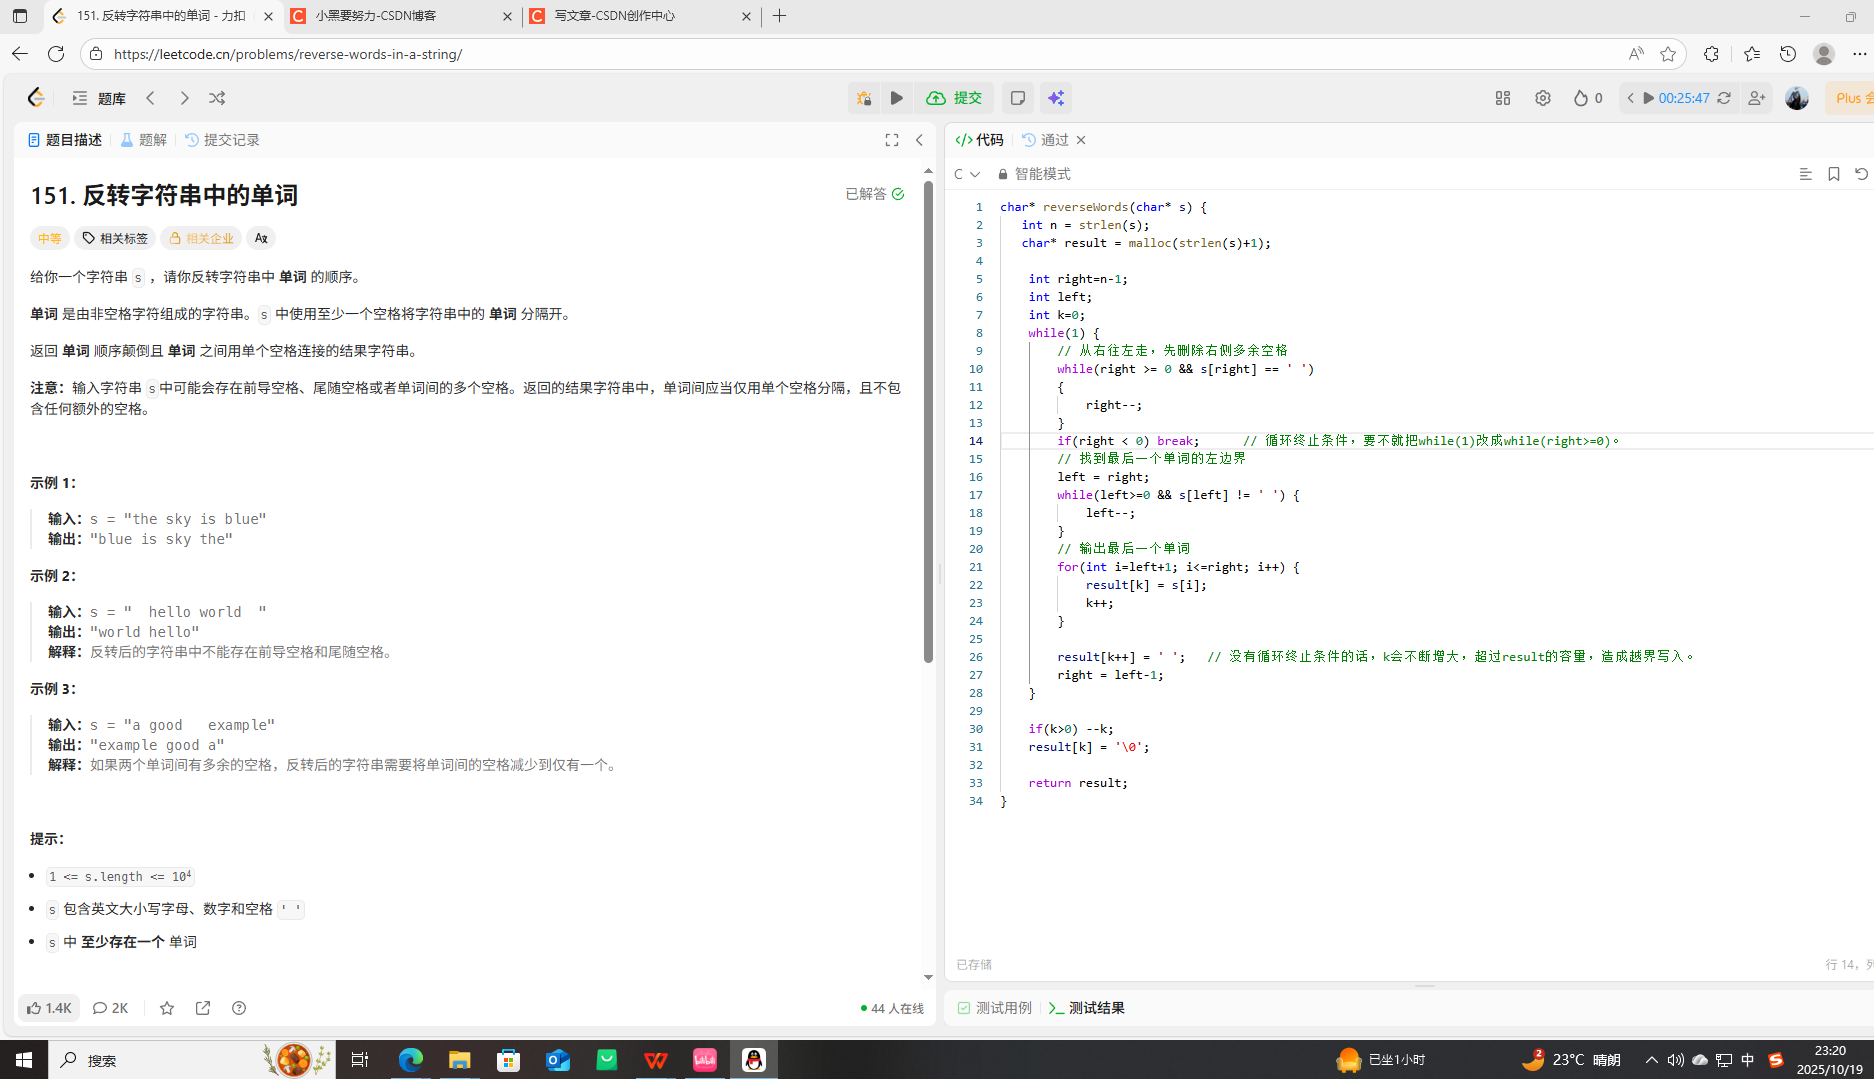Collapse the timer with its left chevron
The width and height of the screenshot is (1874, 1079).
[x=1630, y=97]
